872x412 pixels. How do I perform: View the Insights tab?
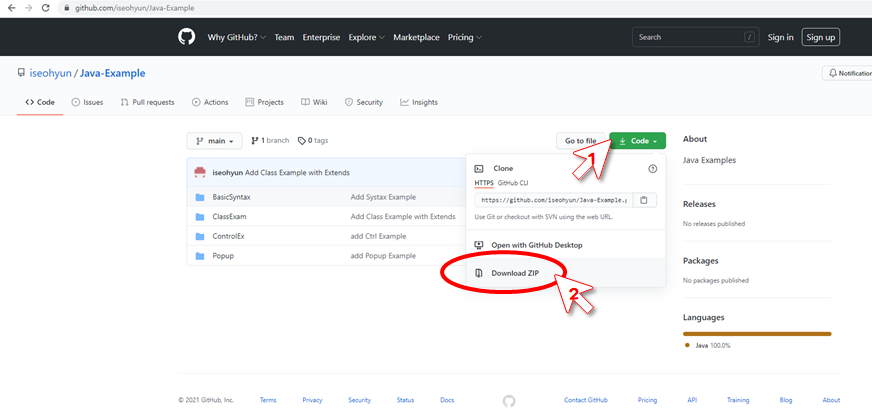click(419, 102)
